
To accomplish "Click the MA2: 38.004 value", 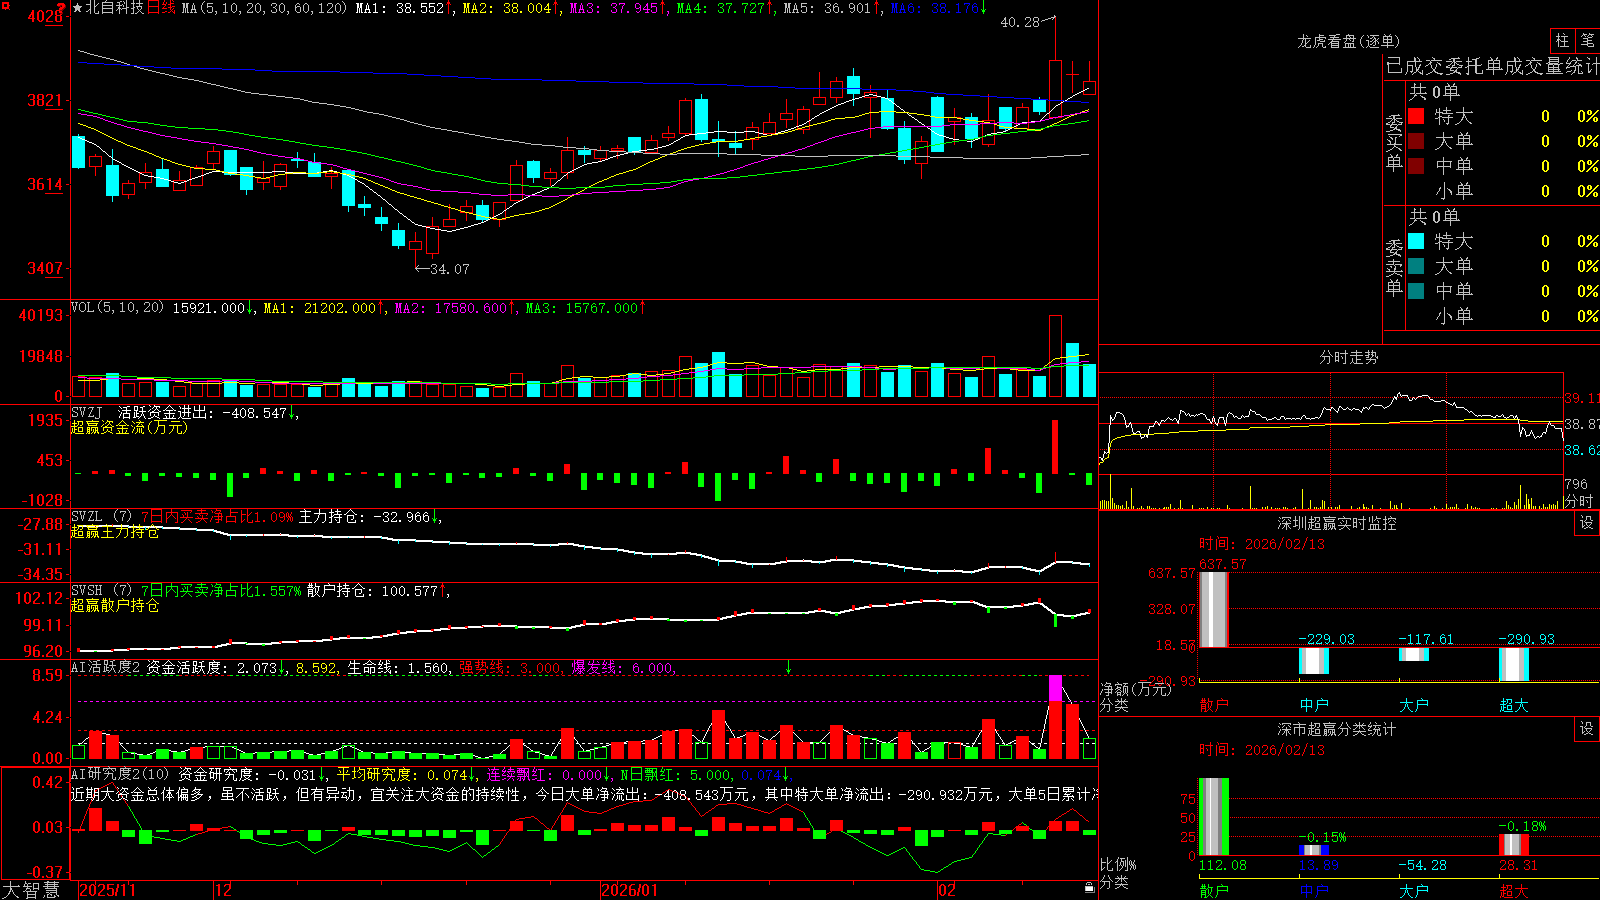I will point(507,8).
